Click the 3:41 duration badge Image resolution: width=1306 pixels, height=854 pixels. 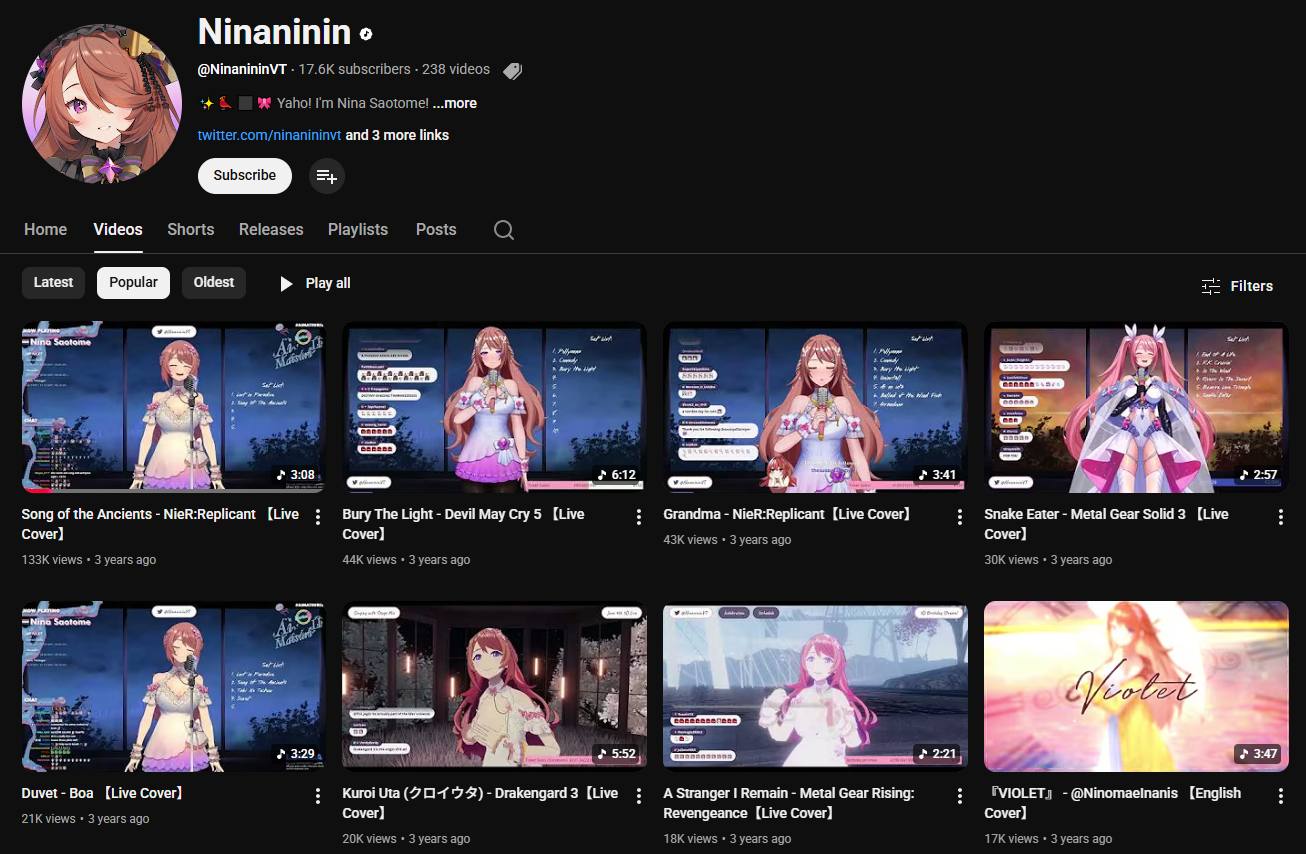(937, 475)
